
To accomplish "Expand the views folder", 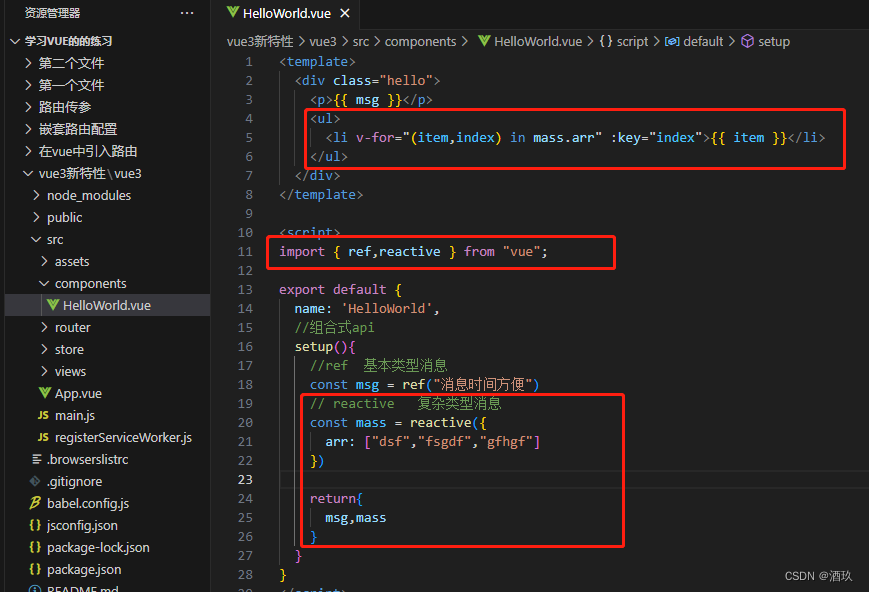I will coord(44,371).
